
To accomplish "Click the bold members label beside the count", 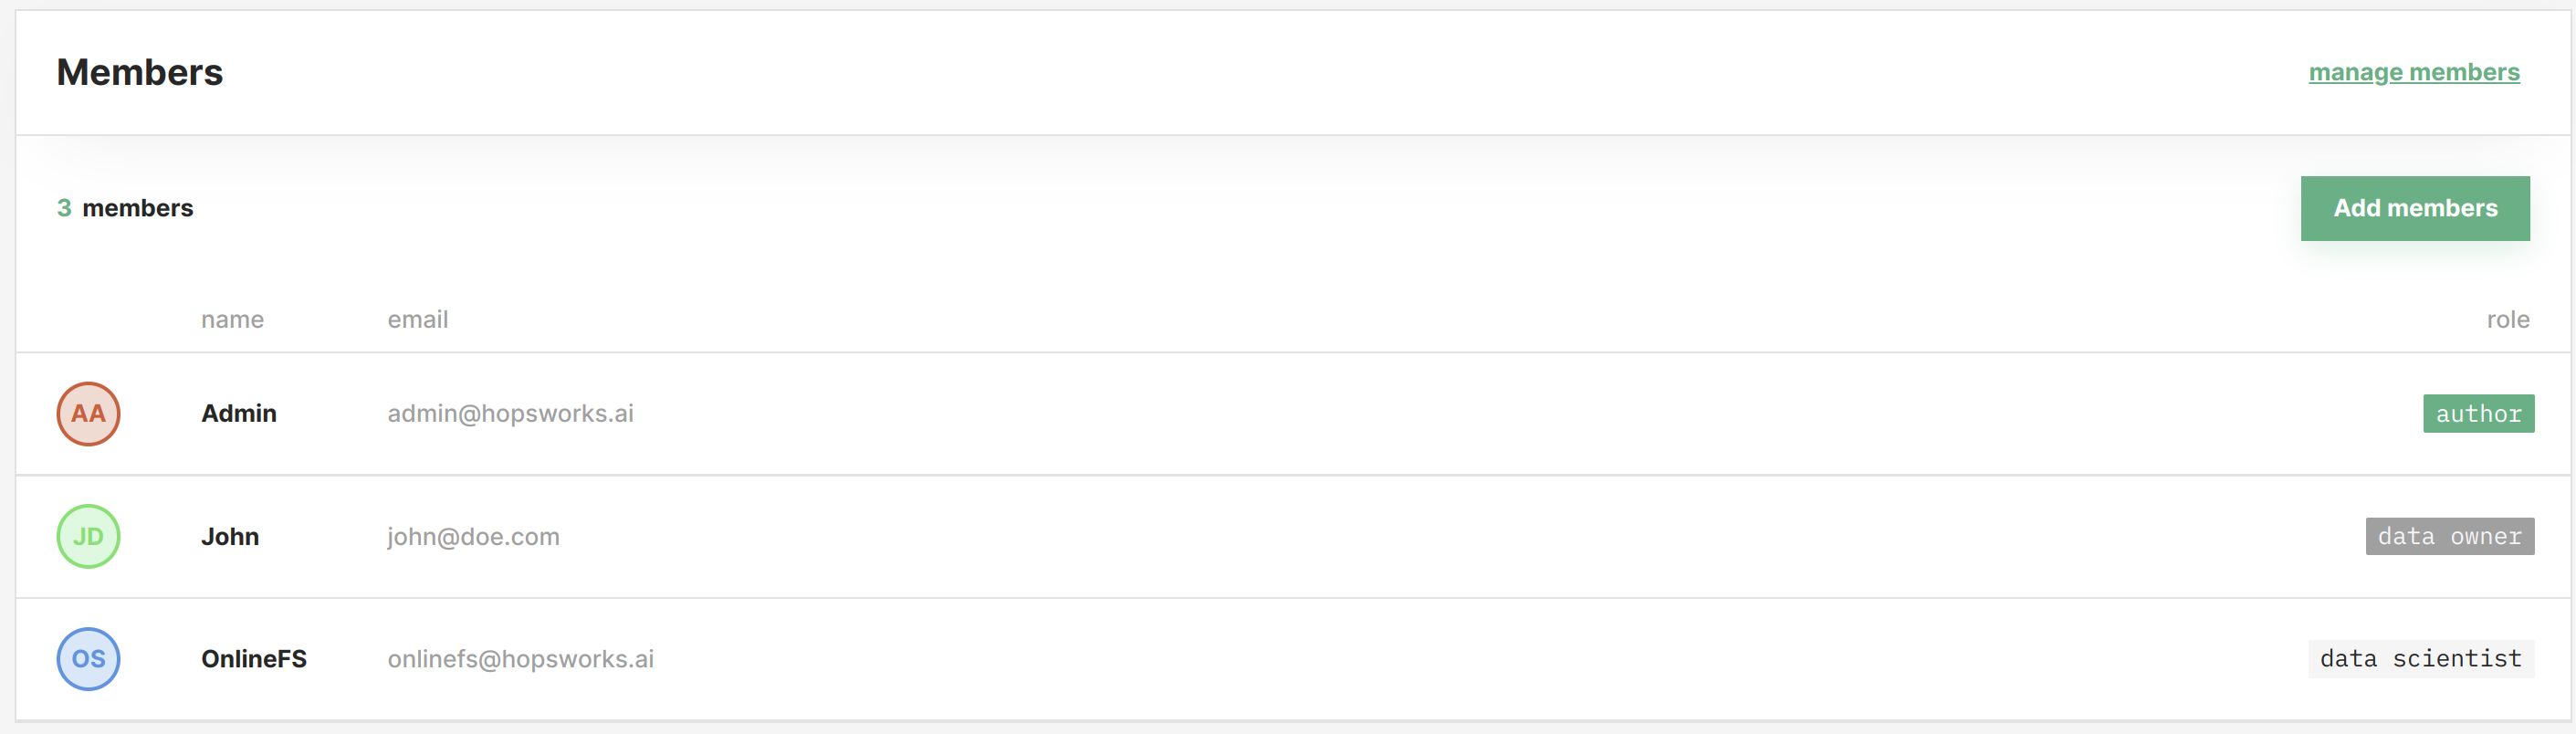I will (138, 208).
